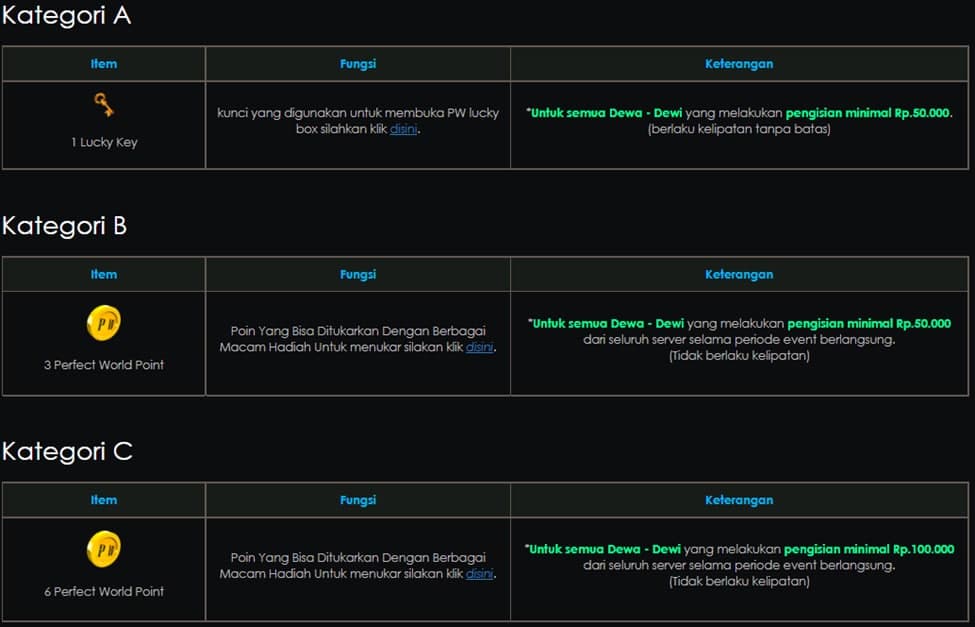
Task: Click the 'Kategori B' heading
Action: (65, 226)
